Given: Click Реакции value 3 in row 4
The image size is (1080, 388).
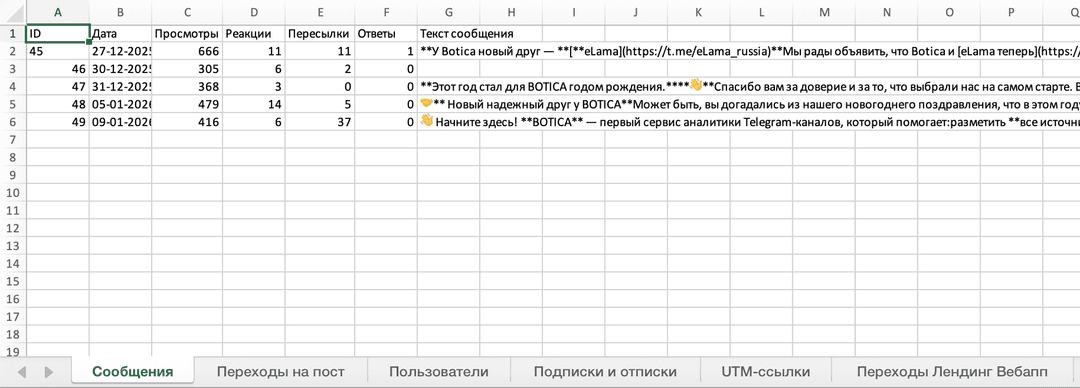Looking at the screenshot, I should [253, 86].
